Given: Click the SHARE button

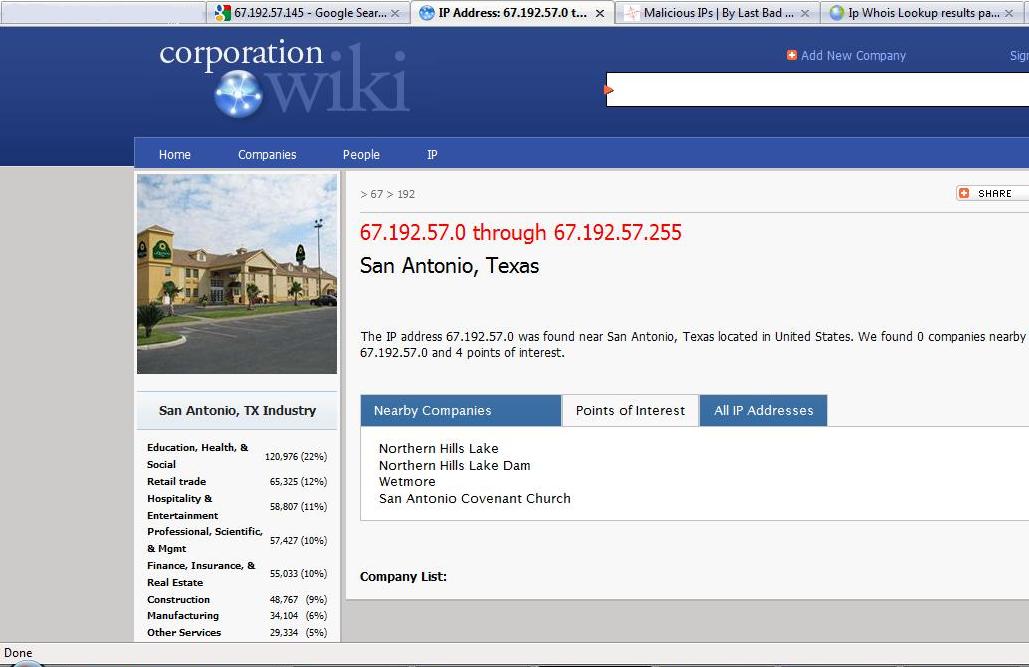Looking at the screenshot, I should point(992,193).
